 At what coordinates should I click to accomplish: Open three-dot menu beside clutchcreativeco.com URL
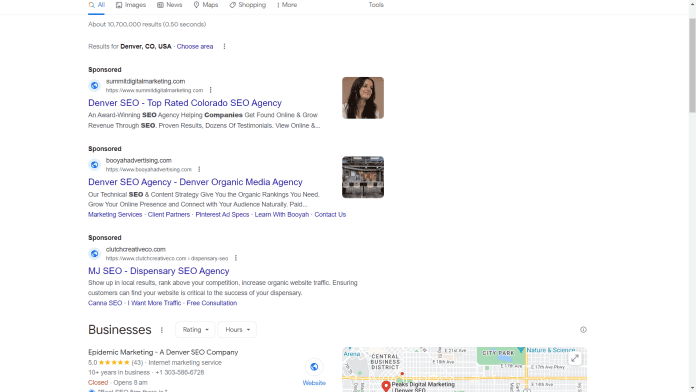coord(236,258)
